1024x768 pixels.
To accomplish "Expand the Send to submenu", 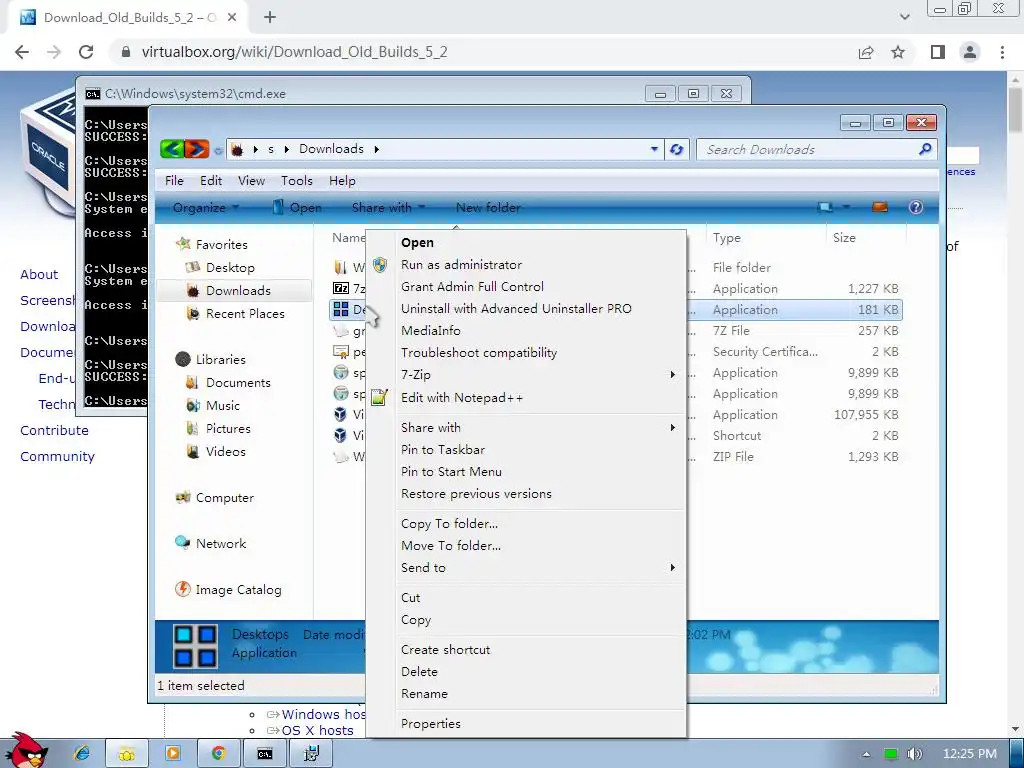I will point(672,568).
